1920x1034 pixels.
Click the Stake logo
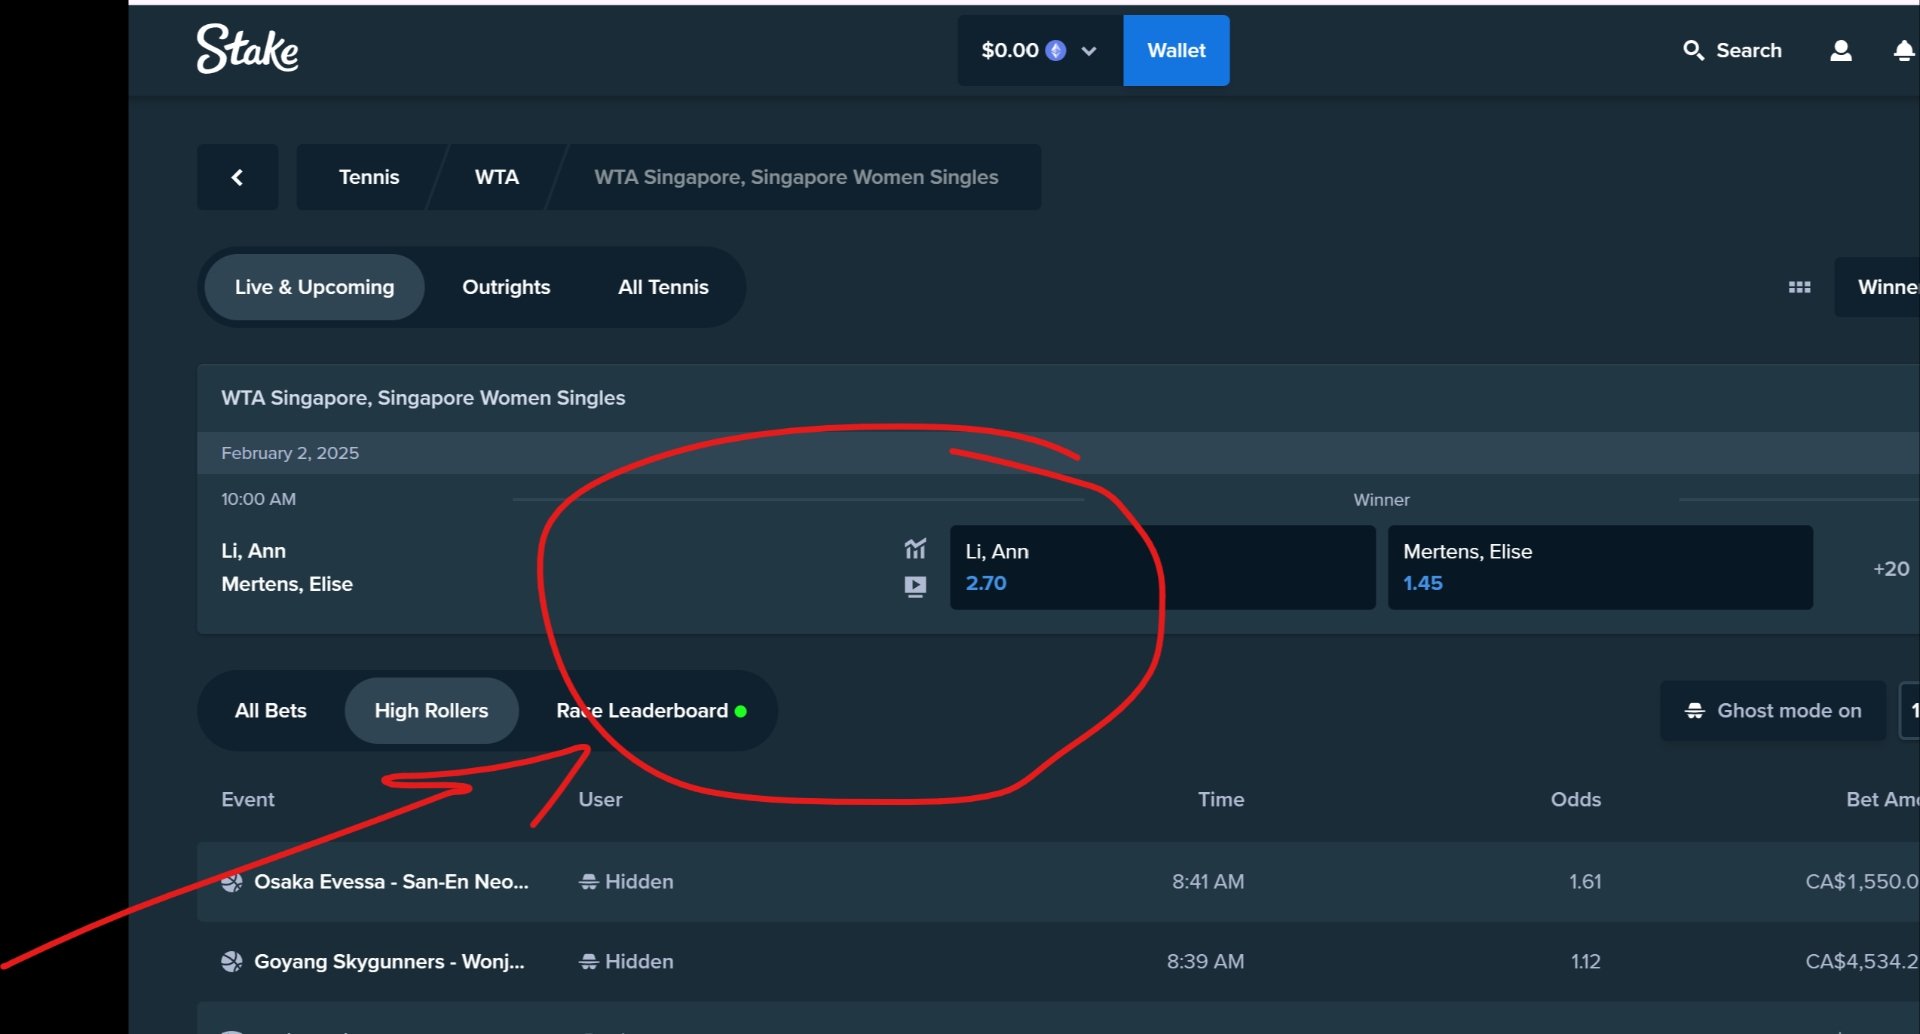coord(247,49)
